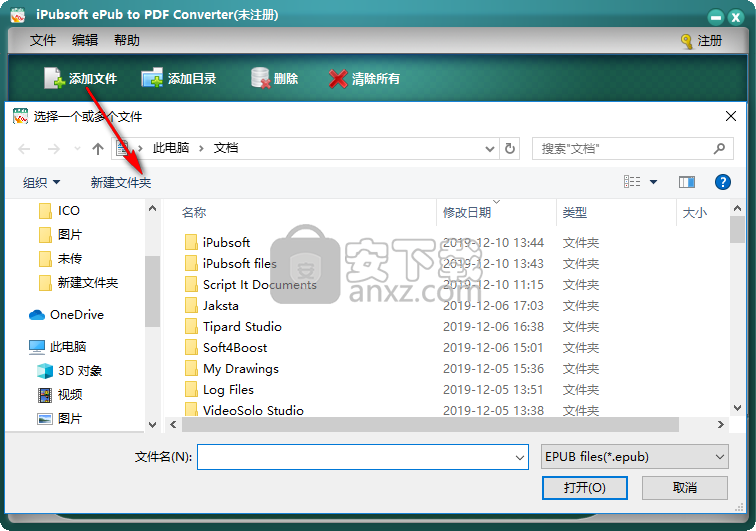Click the ICO folder icon in sidebar
Image resolution: width=756 pixels, height=531 pixels.
coord(45,211)
